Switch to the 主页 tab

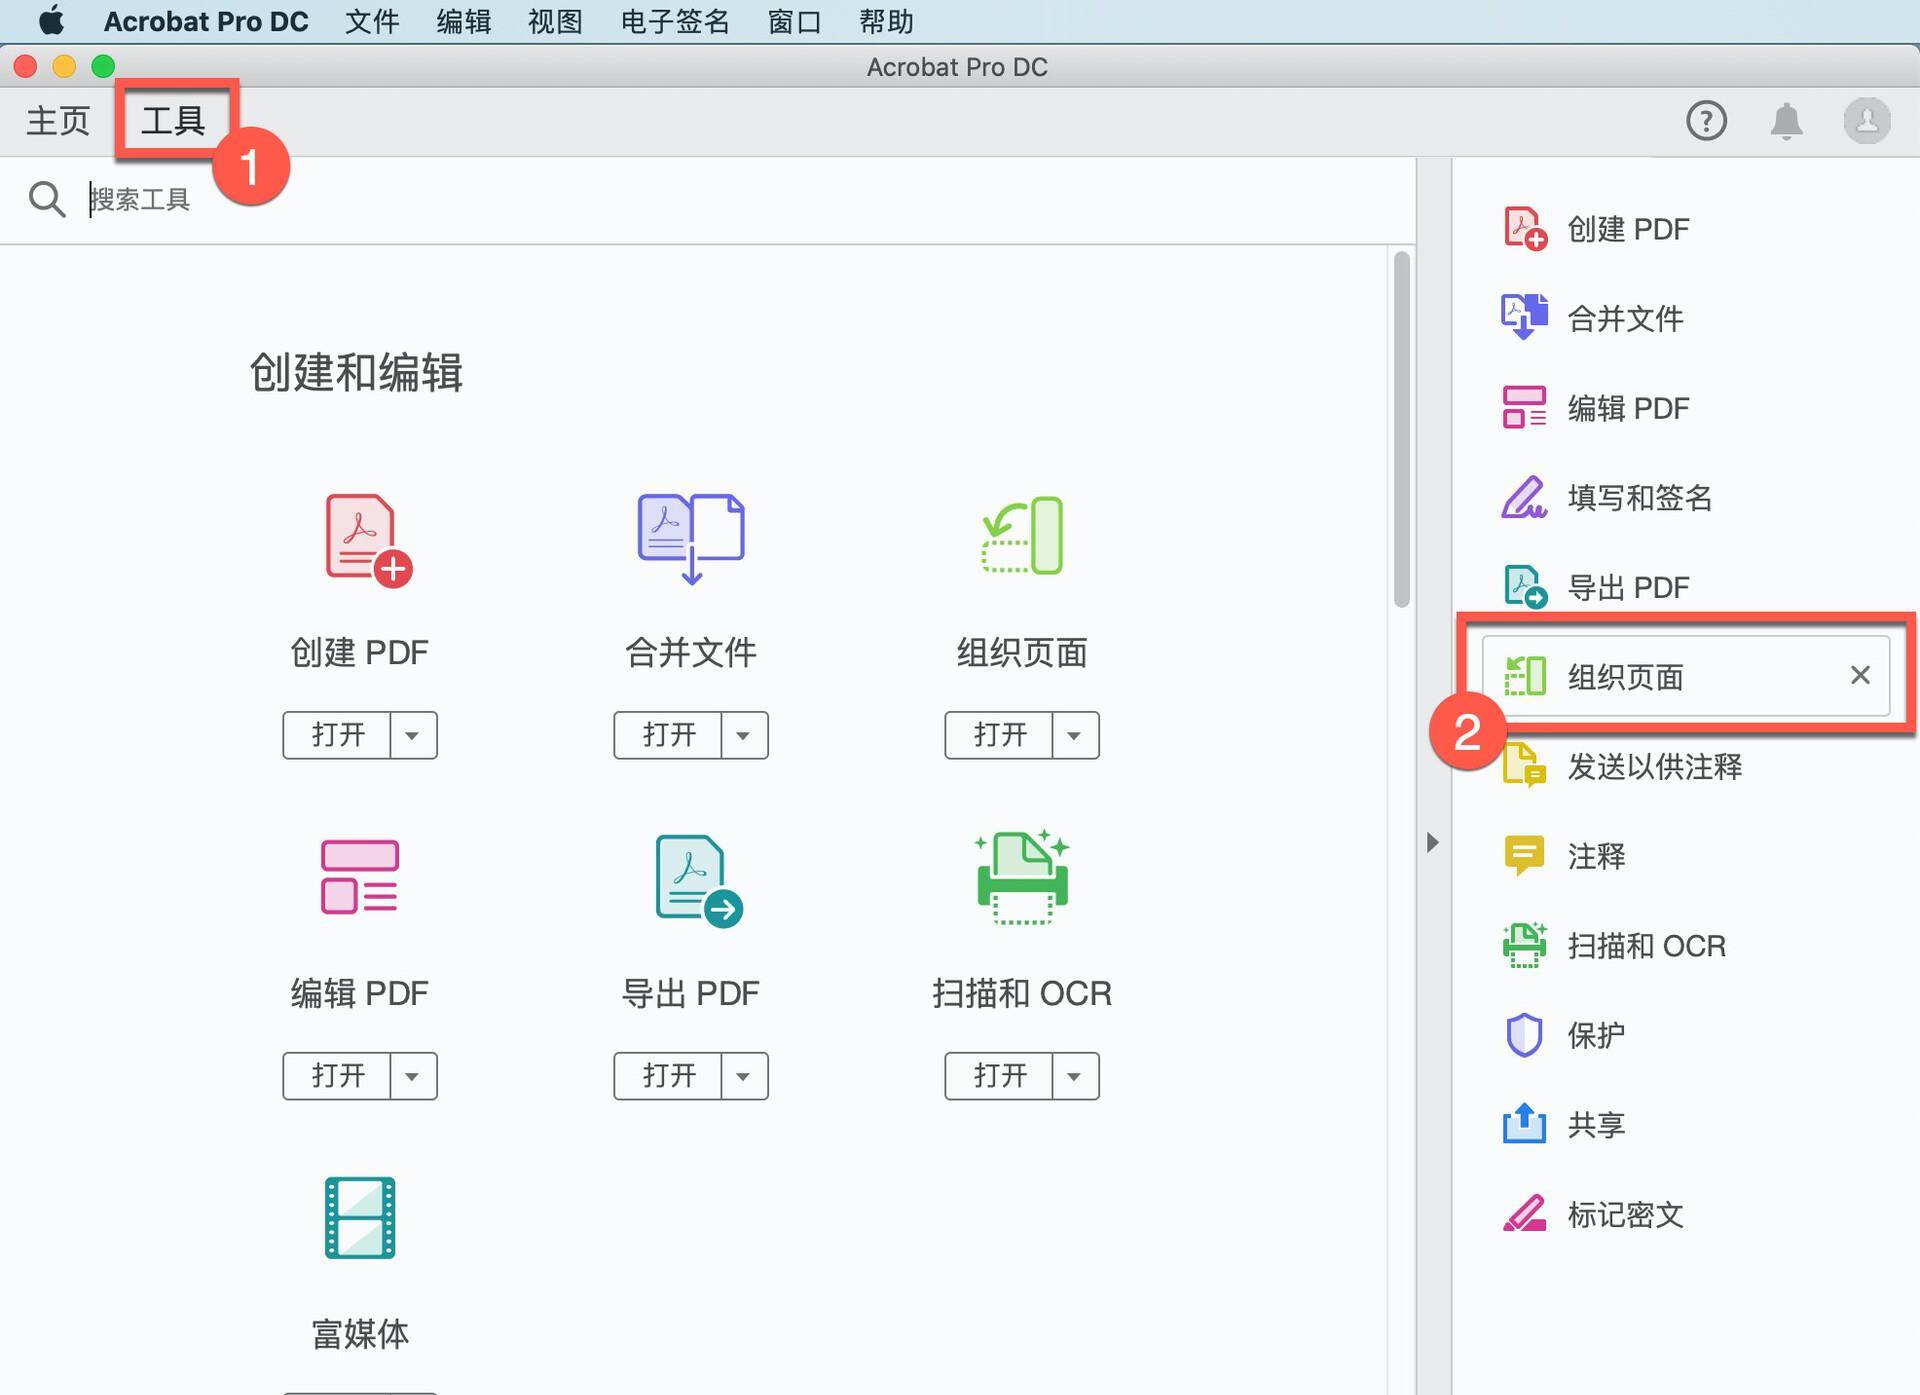point(56,120)
